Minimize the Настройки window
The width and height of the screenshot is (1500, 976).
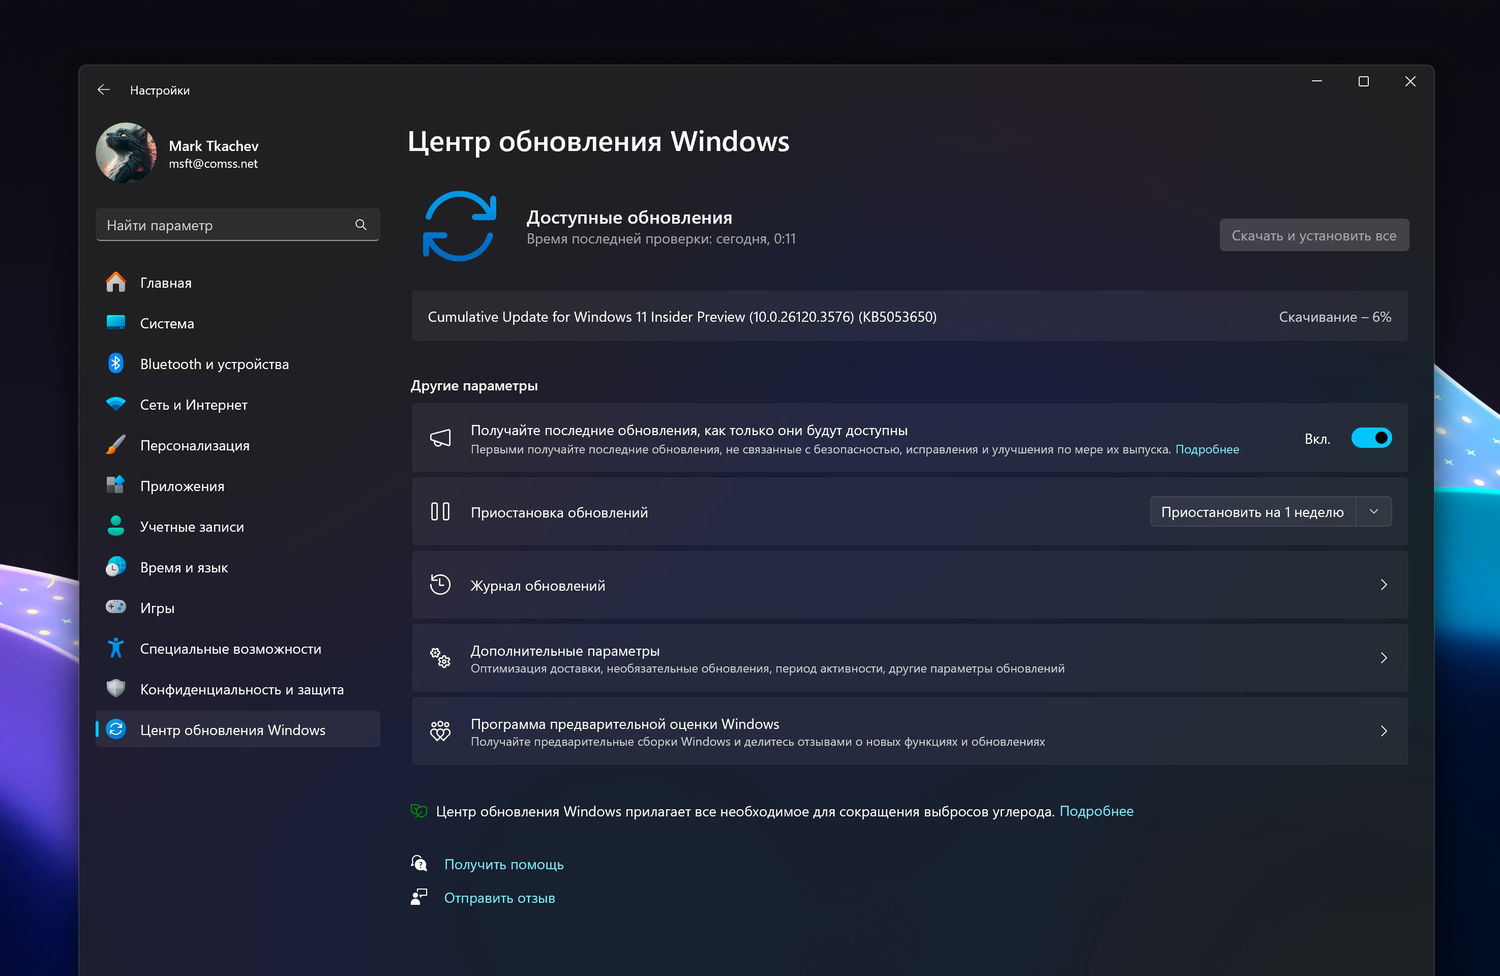[1317, 81]
